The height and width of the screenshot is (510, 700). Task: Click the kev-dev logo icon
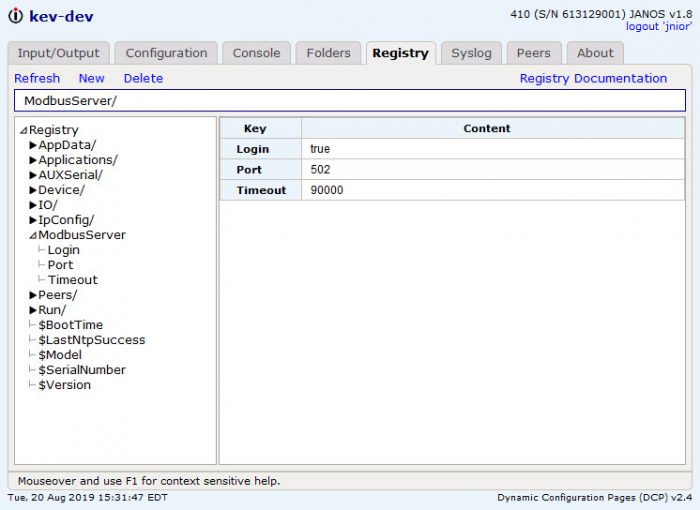[16, 16]
